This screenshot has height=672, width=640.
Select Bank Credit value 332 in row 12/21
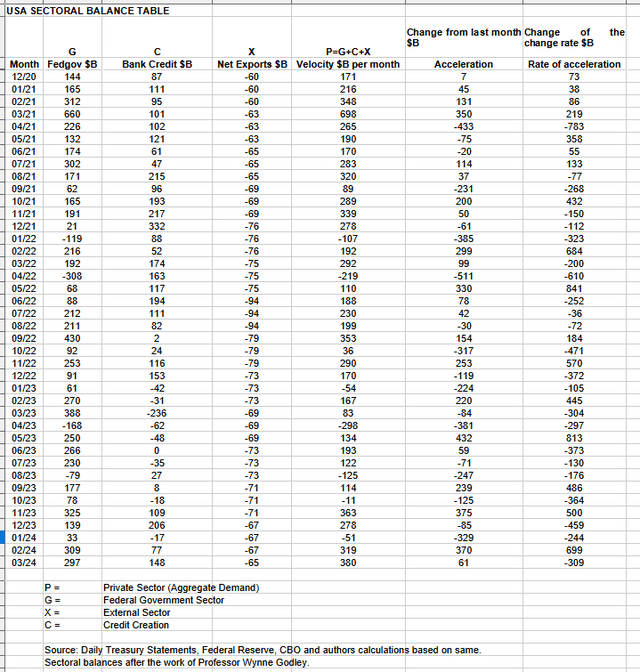[157, 226]
